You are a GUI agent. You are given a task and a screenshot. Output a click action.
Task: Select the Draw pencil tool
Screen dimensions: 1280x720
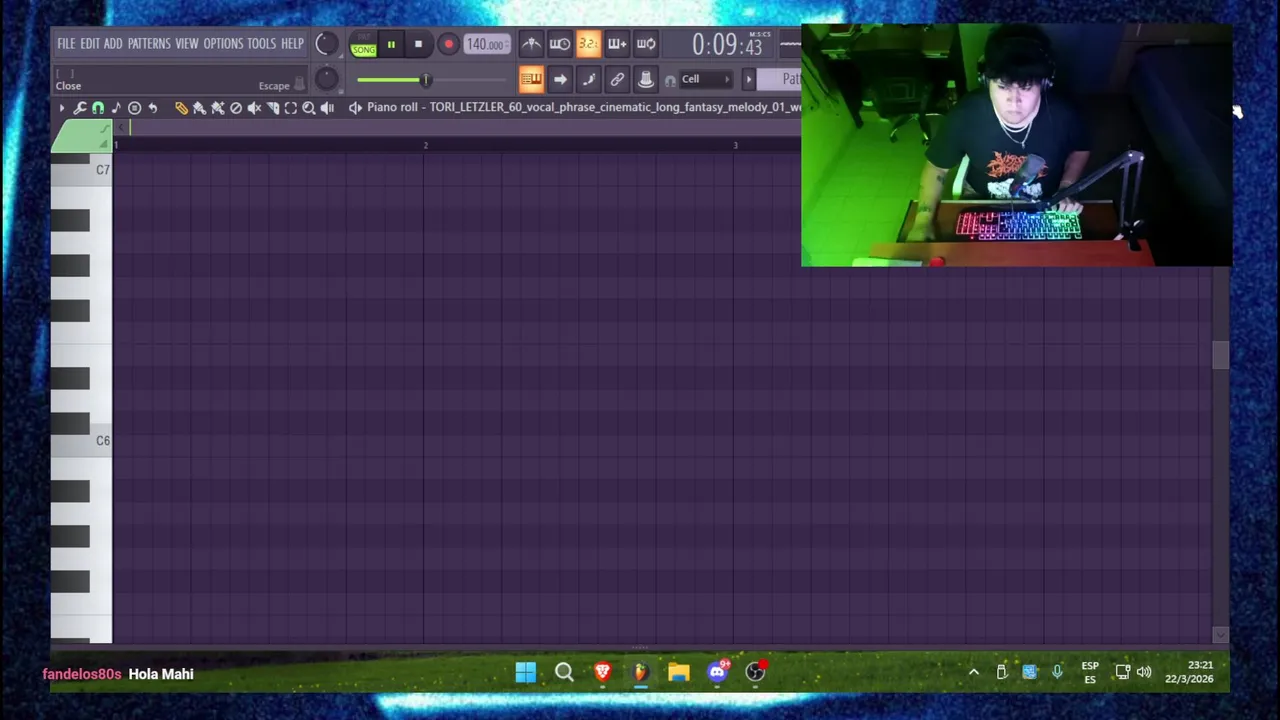[x=181, y=108]
